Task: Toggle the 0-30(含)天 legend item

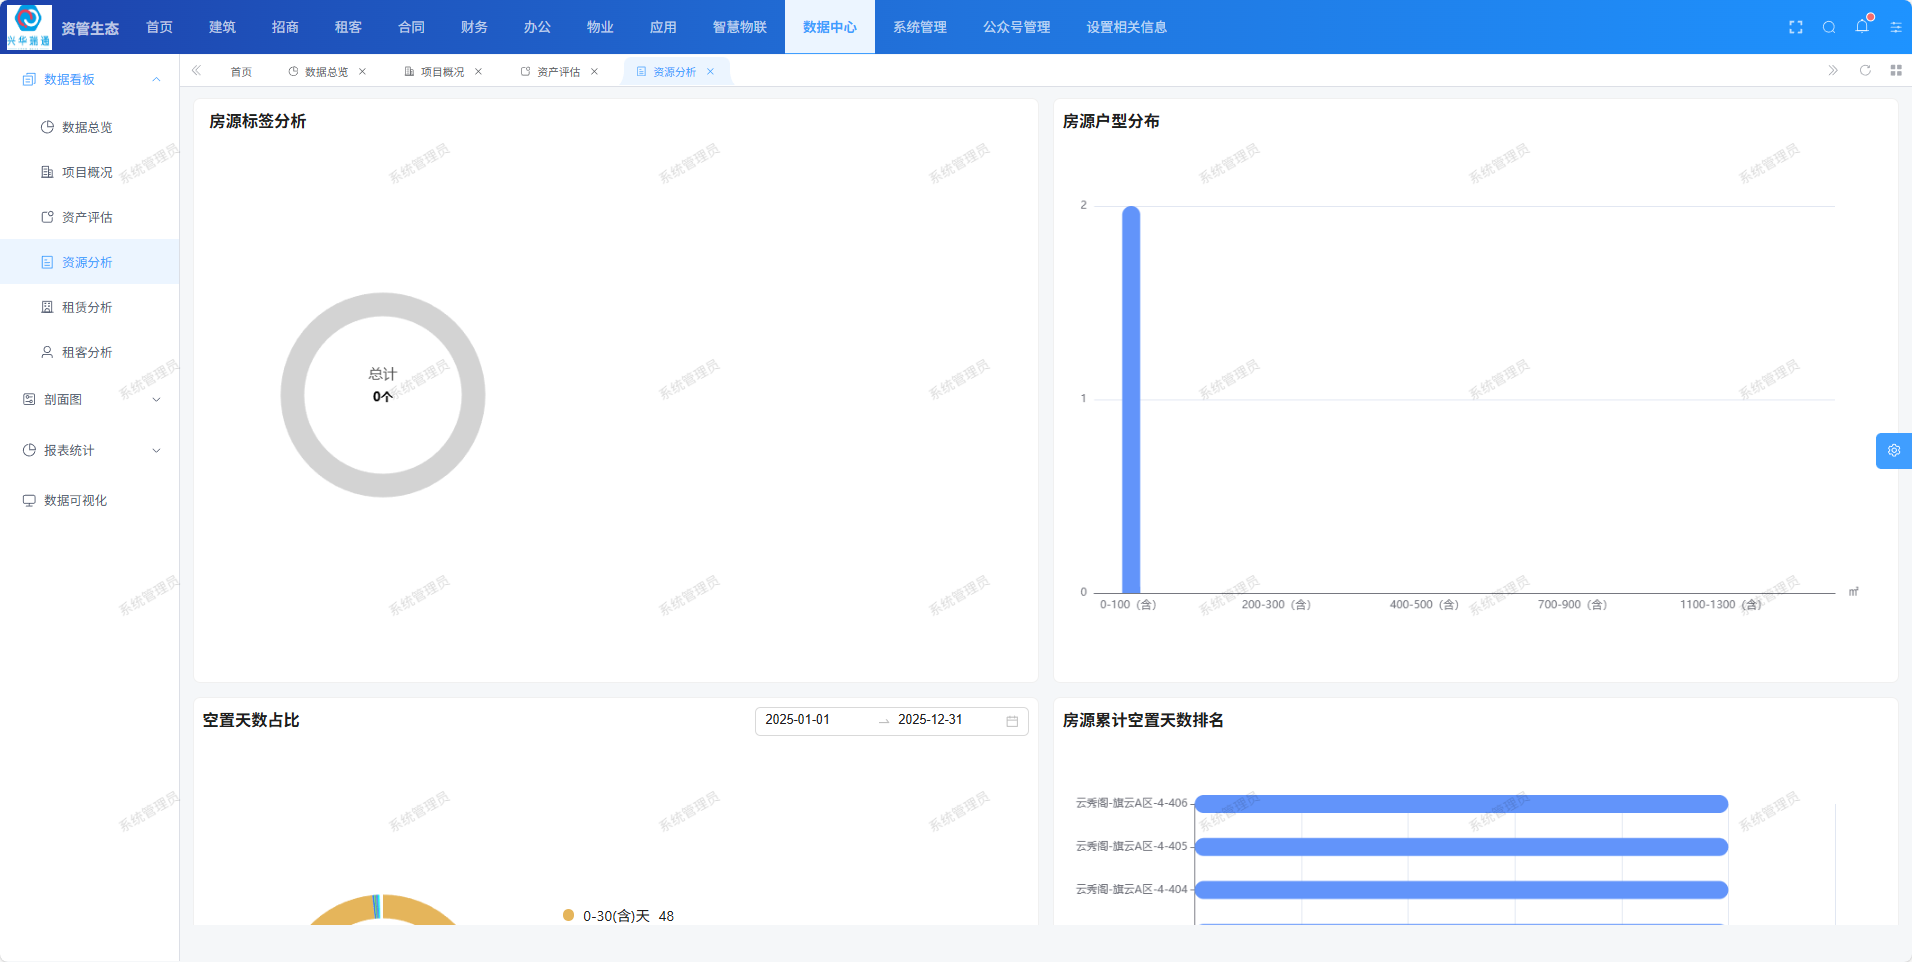Action: click(x=615, y=916)
